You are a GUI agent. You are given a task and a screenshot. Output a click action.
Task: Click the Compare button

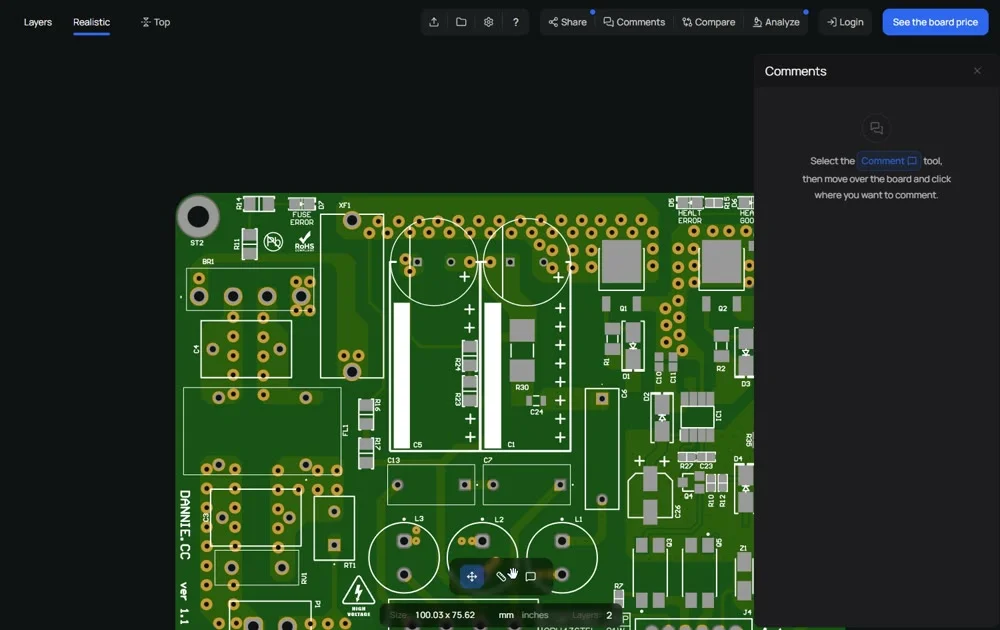coord(708,22)
